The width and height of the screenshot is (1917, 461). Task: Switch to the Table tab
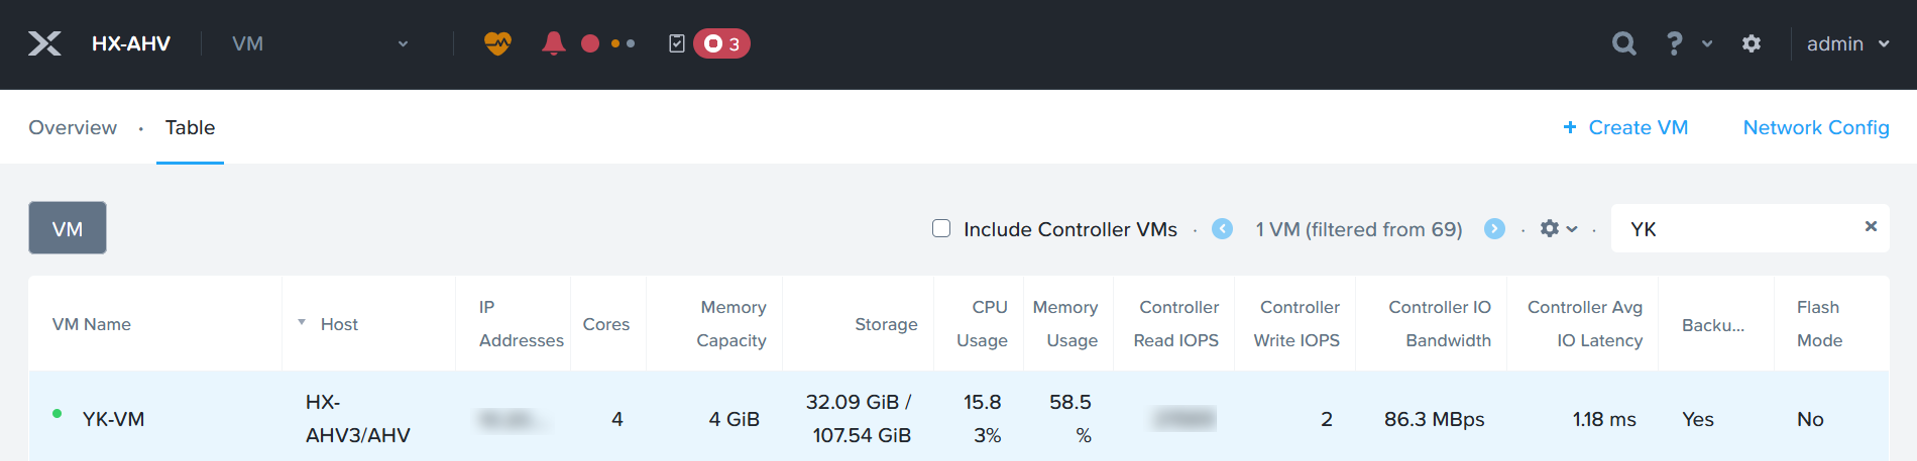(190, 127)
